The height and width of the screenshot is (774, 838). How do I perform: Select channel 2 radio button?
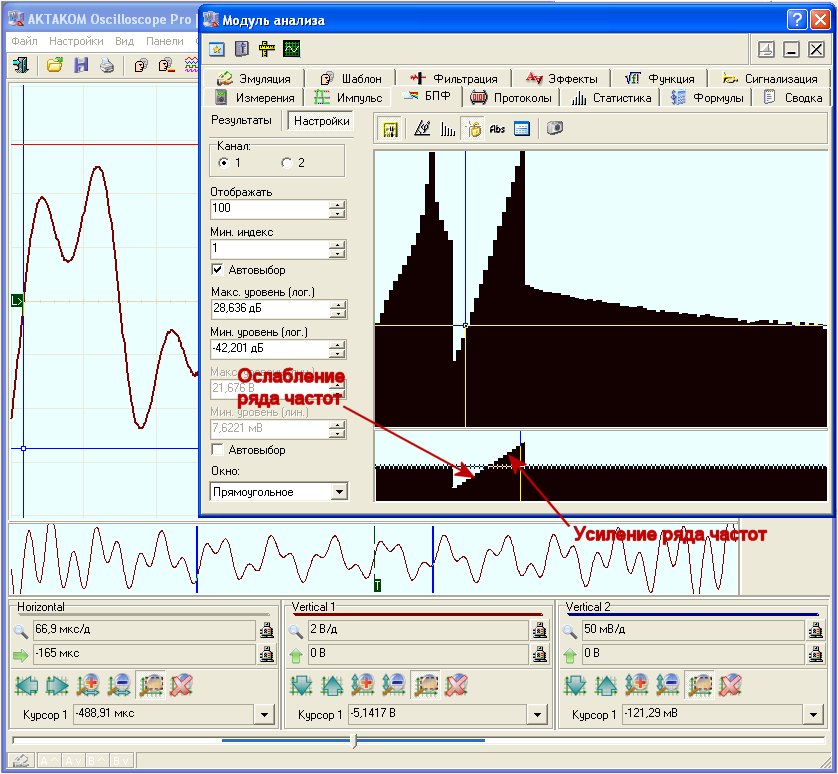coord(287,162)
